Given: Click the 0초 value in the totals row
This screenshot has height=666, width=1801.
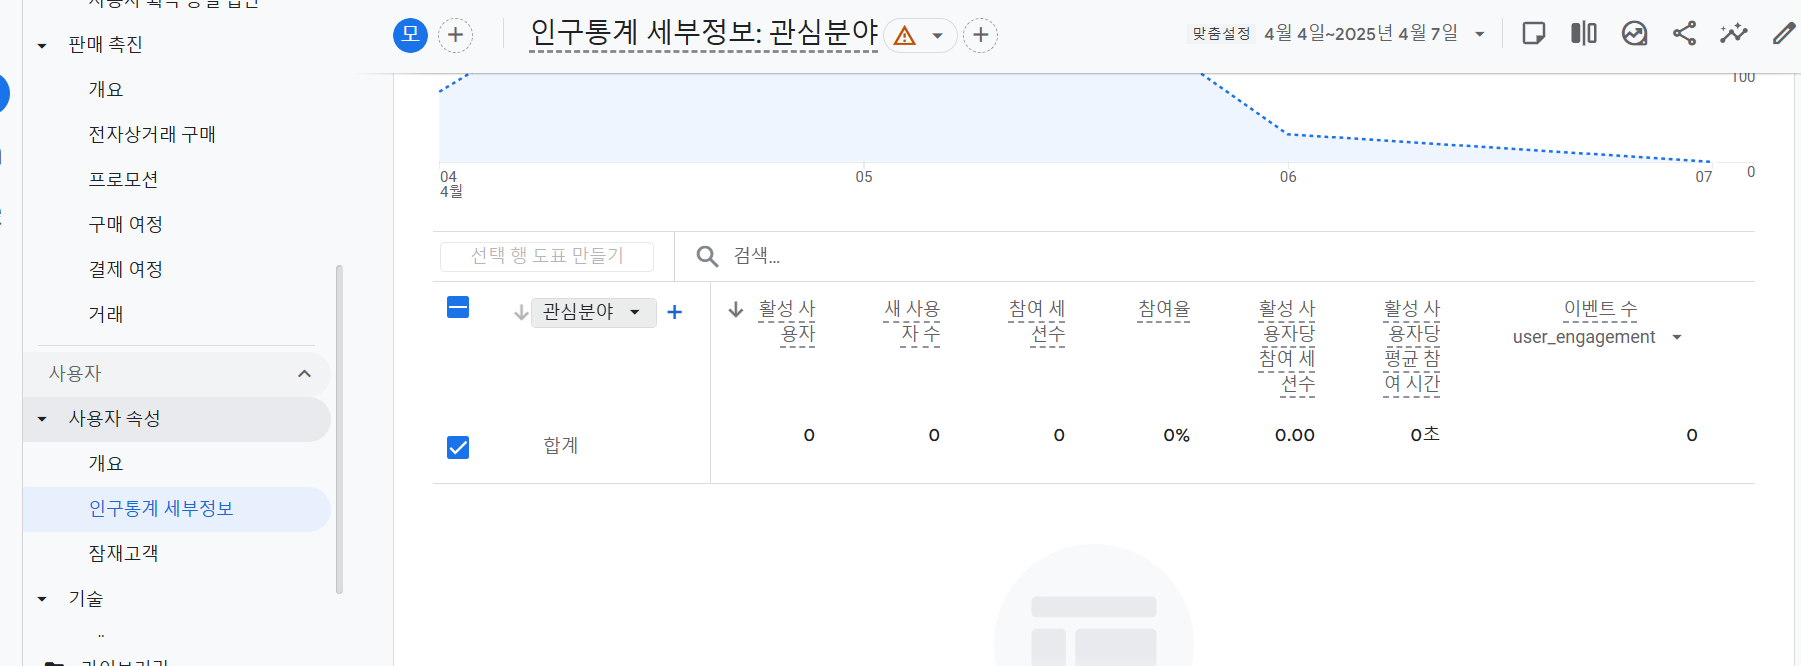Looking at the screenshot, I should tap(1425, 434).
